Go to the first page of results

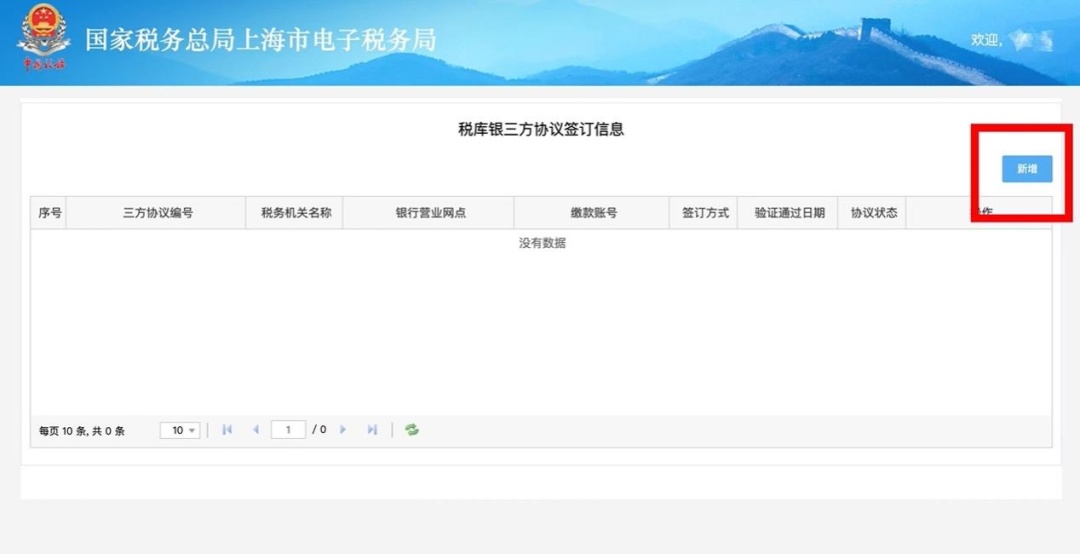point(227,430)
